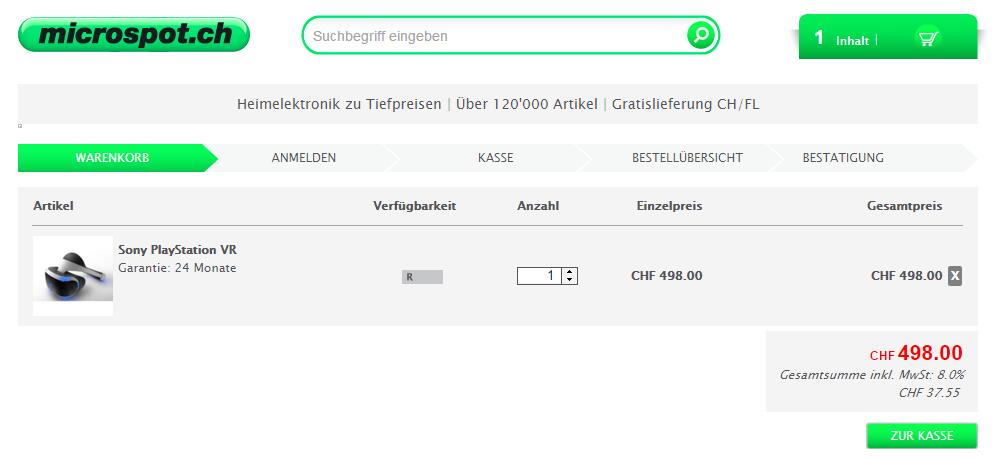Go to the Bestätigung step
Screen dimensions: 999x462
(842, 158)
